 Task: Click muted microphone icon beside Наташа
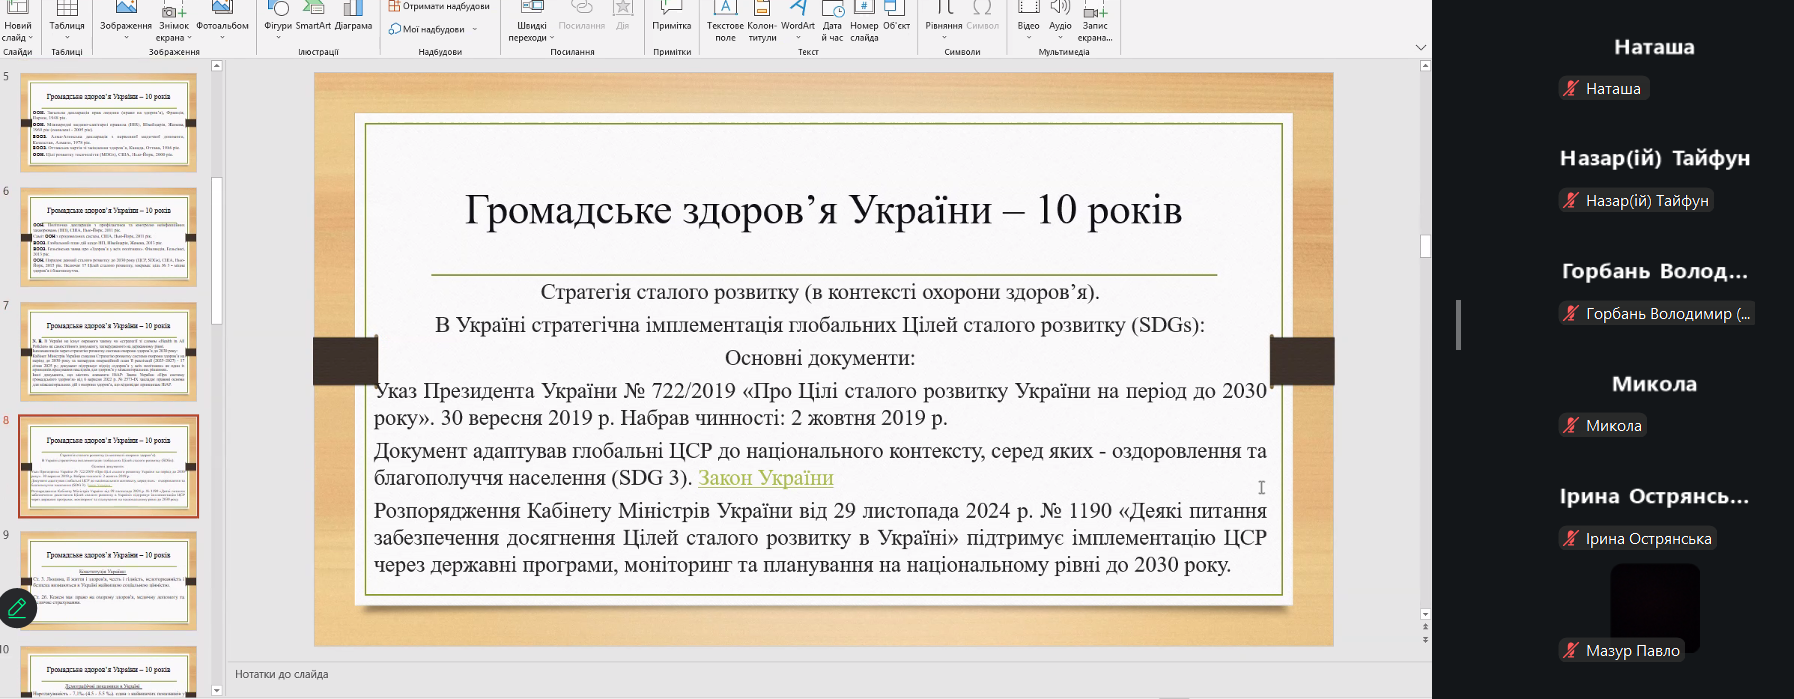1572,89
